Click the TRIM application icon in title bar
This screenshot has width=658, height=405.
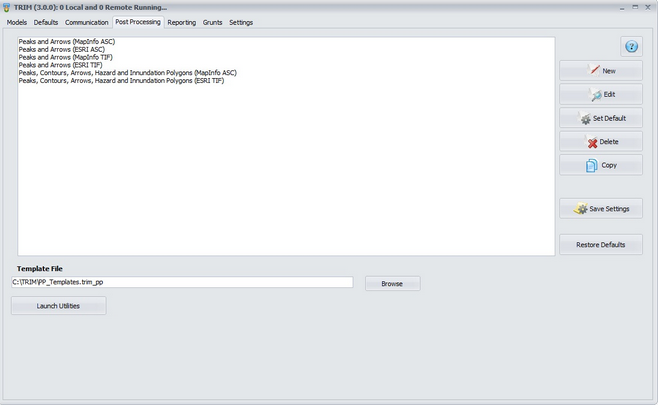7,7
